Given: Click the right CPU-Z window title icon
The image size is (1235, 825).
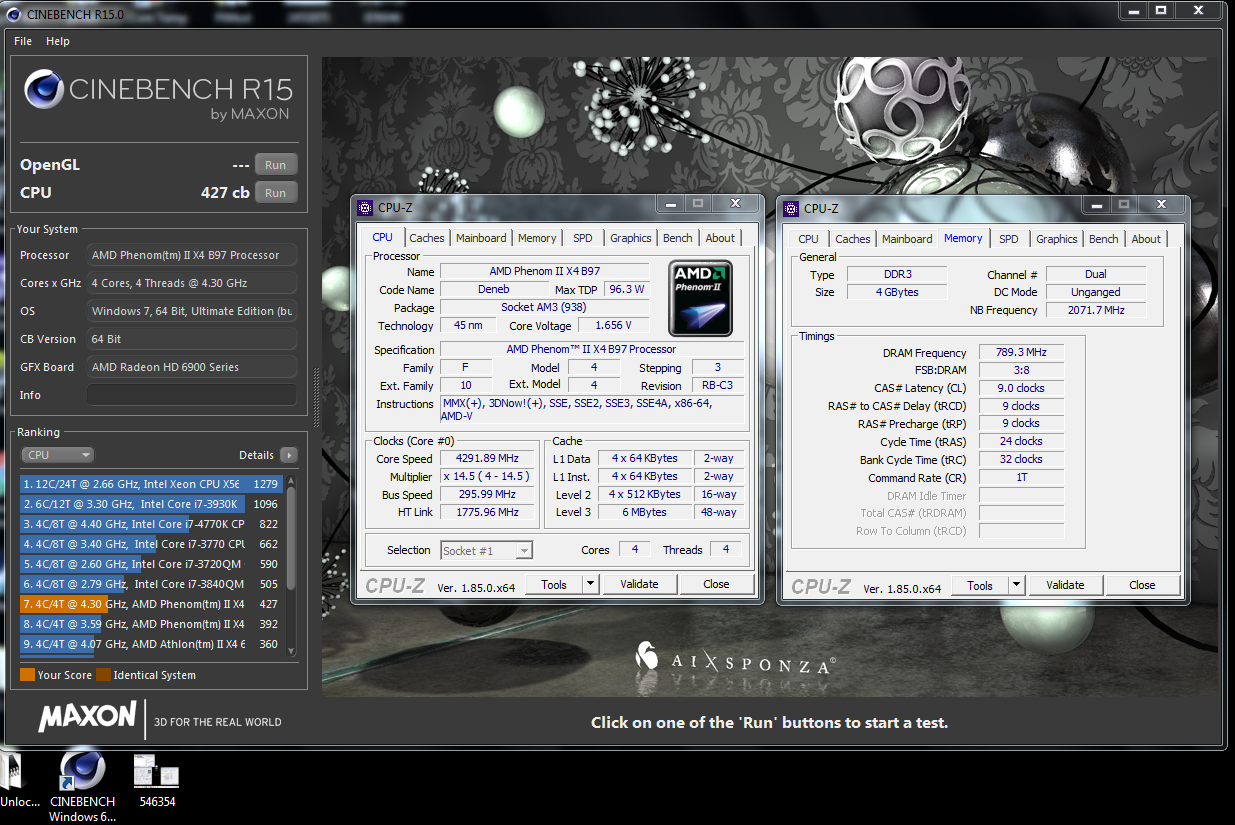Looking at the screenshot, I should (792, 208).
